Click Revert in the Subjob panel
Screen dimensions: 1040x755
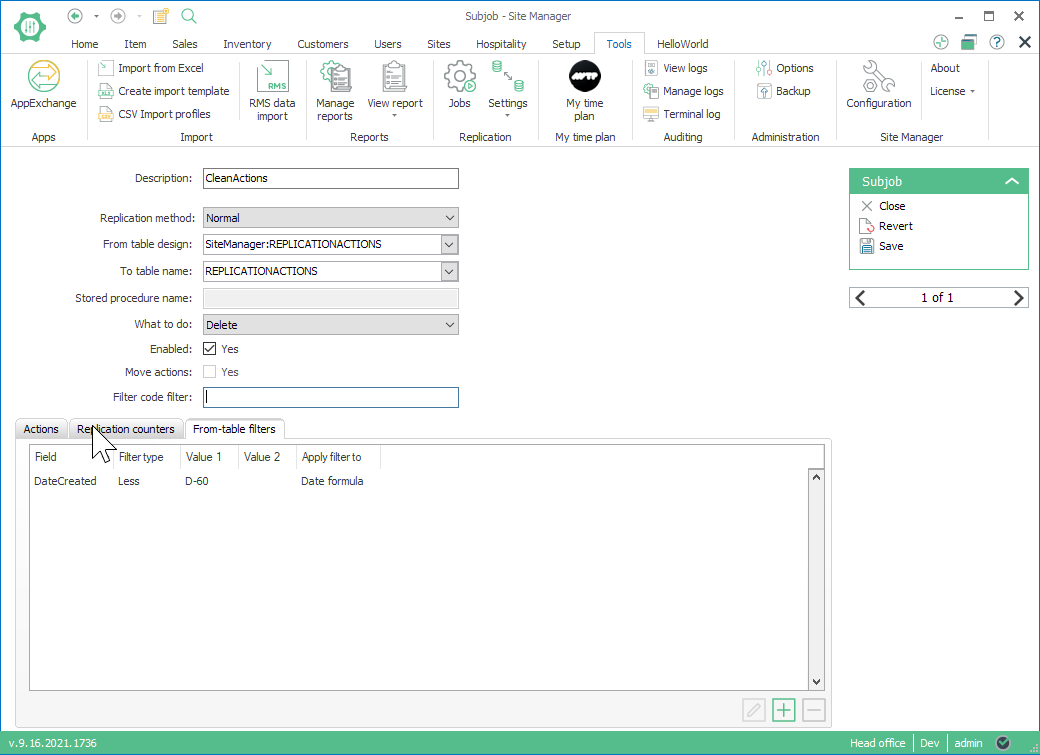[x=895, y=226]
